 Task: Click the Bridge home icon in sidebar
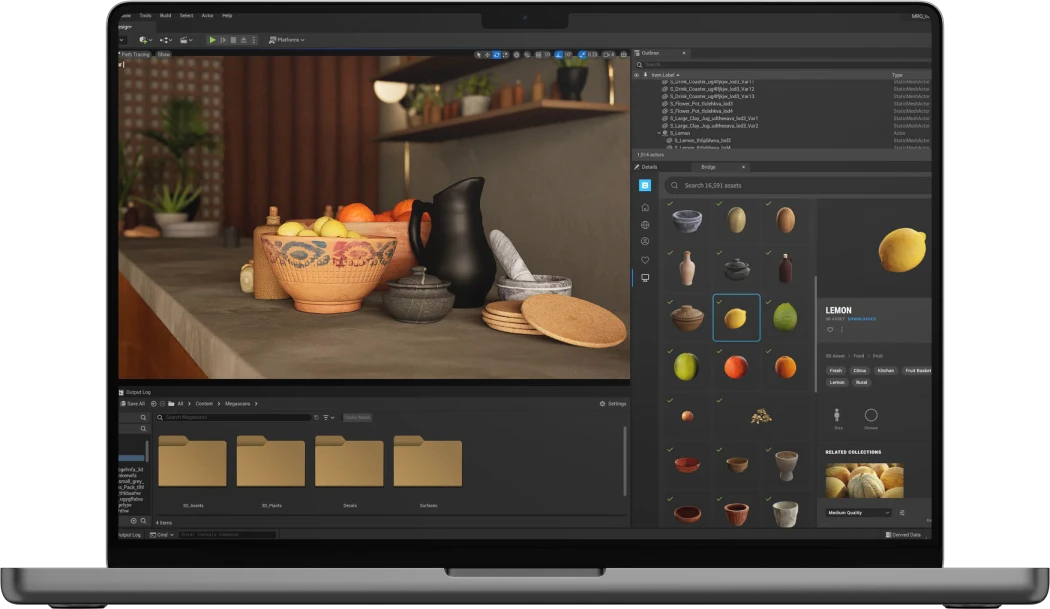(645, 207)
